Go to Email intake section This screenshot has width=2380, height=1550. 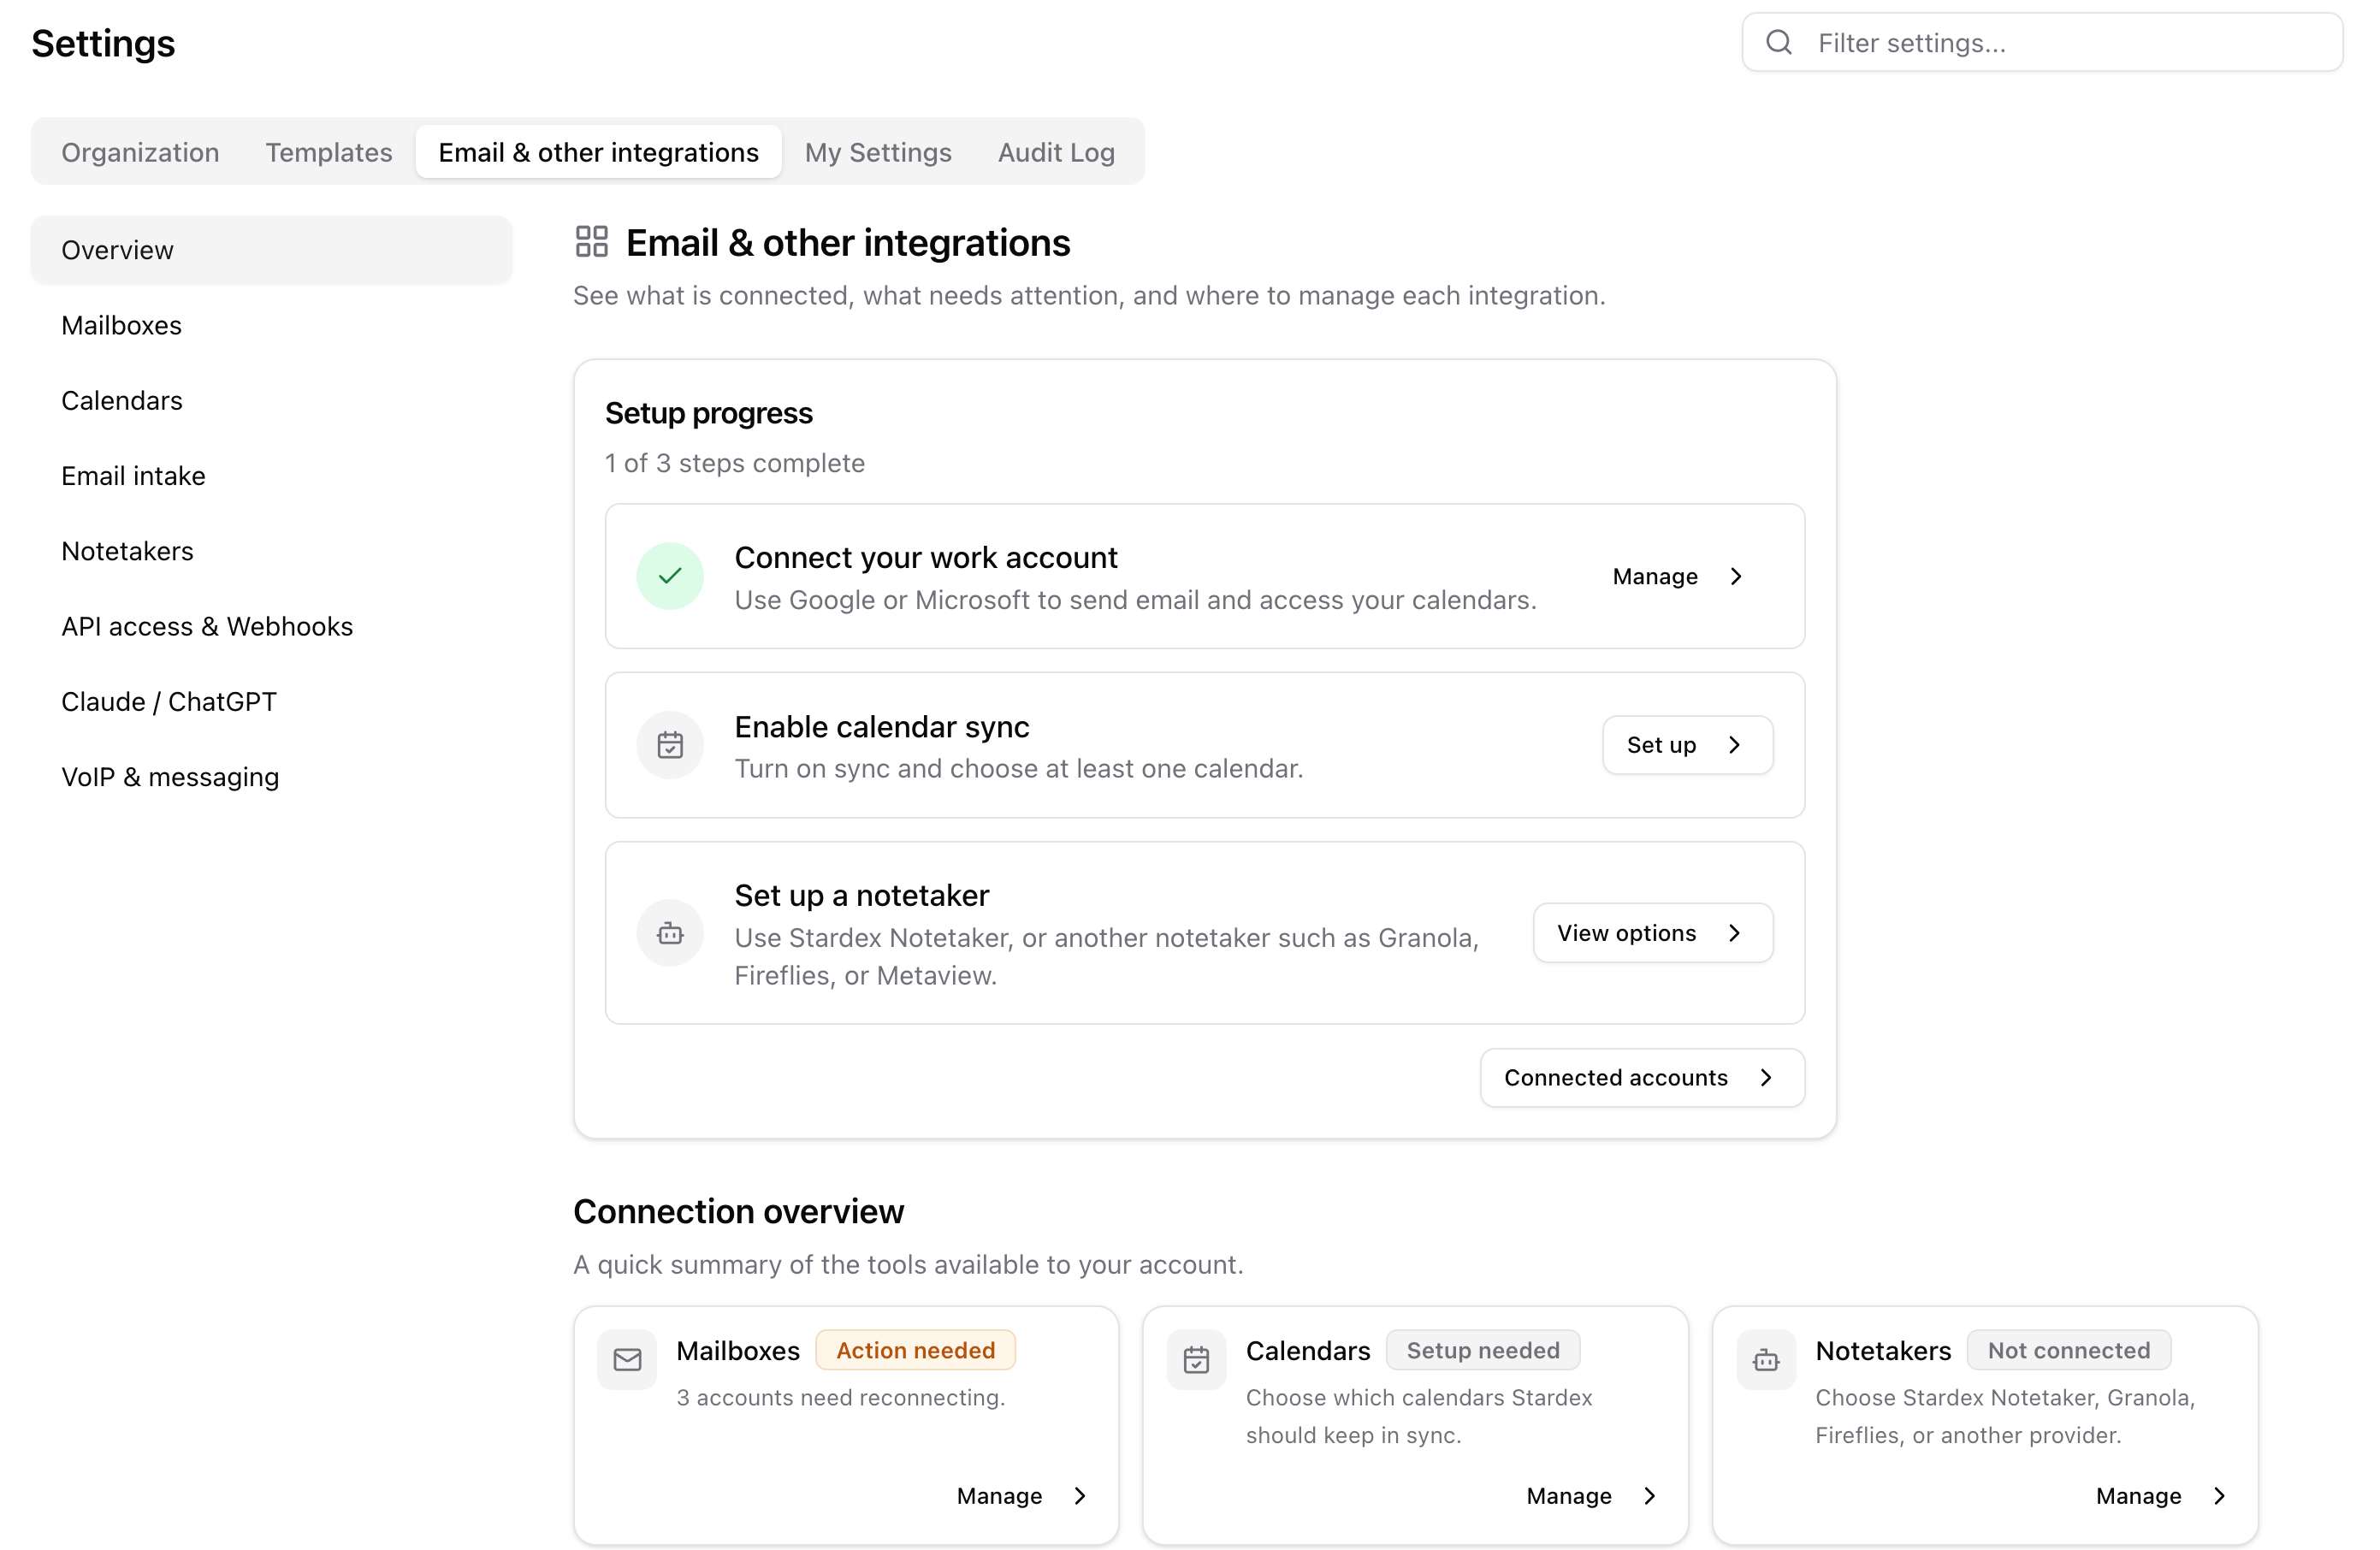point(271,476)
